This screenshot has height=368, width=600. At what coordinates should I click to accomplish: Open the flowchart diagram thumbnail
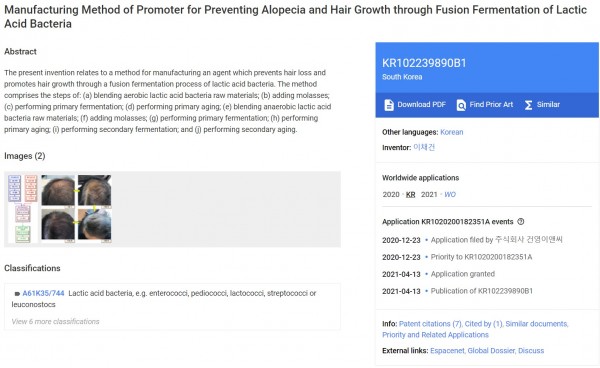pyautogui.click(x=23, y=208)
